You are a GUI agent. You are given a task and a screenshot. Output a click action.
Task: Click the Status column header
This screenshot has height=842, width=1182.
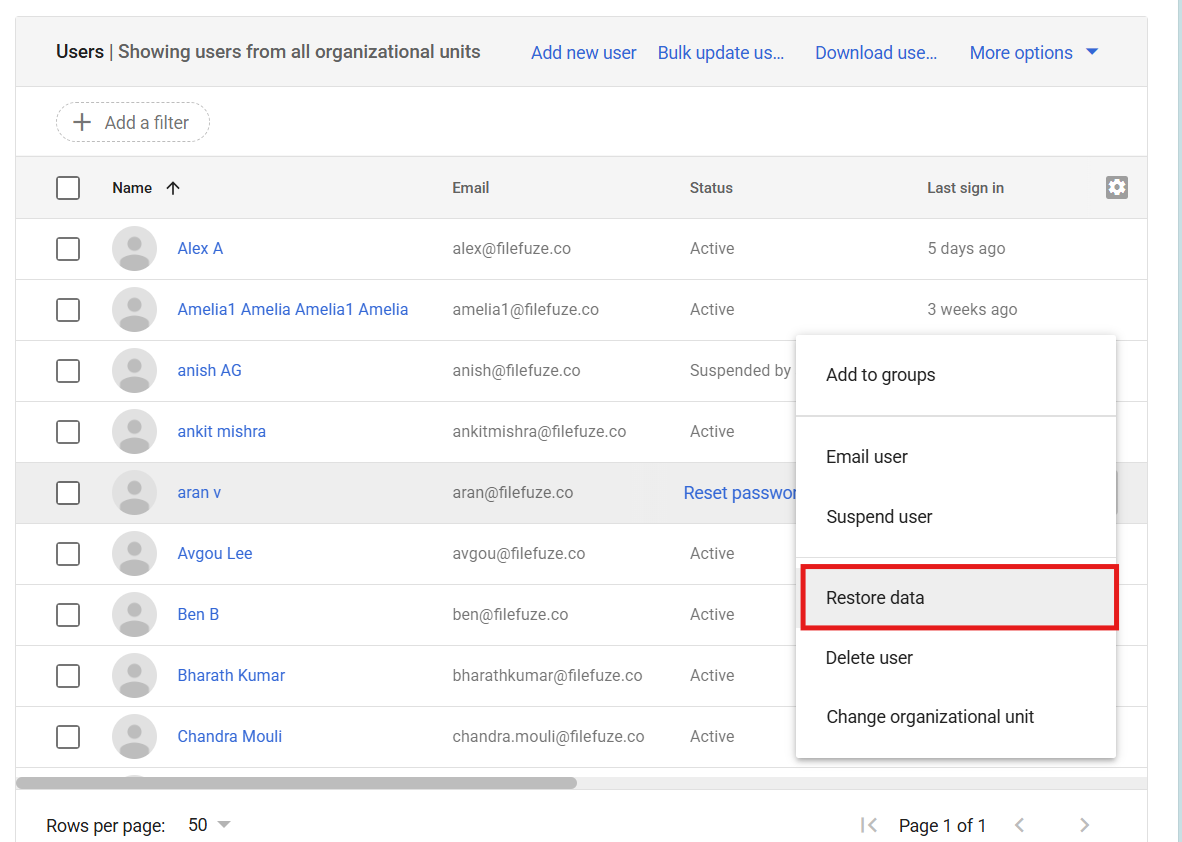711,188
